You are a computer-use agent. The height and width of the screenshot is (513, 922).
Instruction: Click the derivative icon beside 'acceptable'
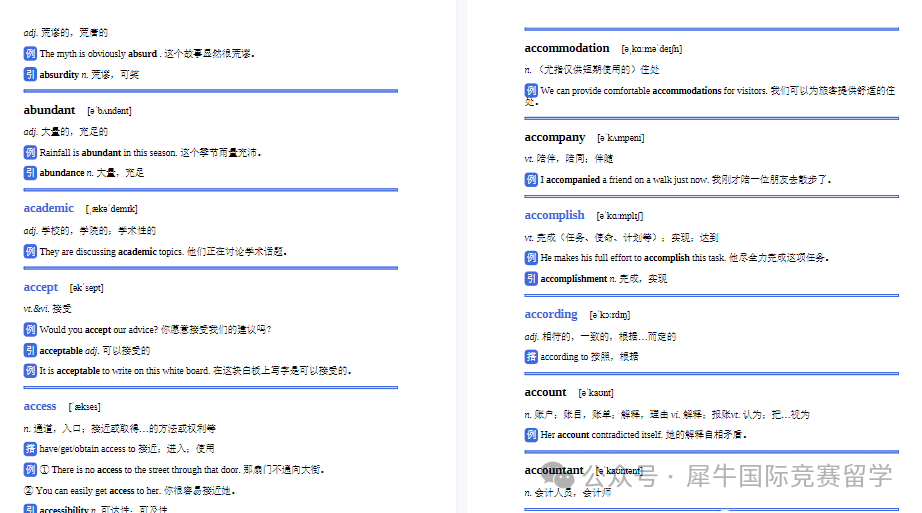pos(30,350)
